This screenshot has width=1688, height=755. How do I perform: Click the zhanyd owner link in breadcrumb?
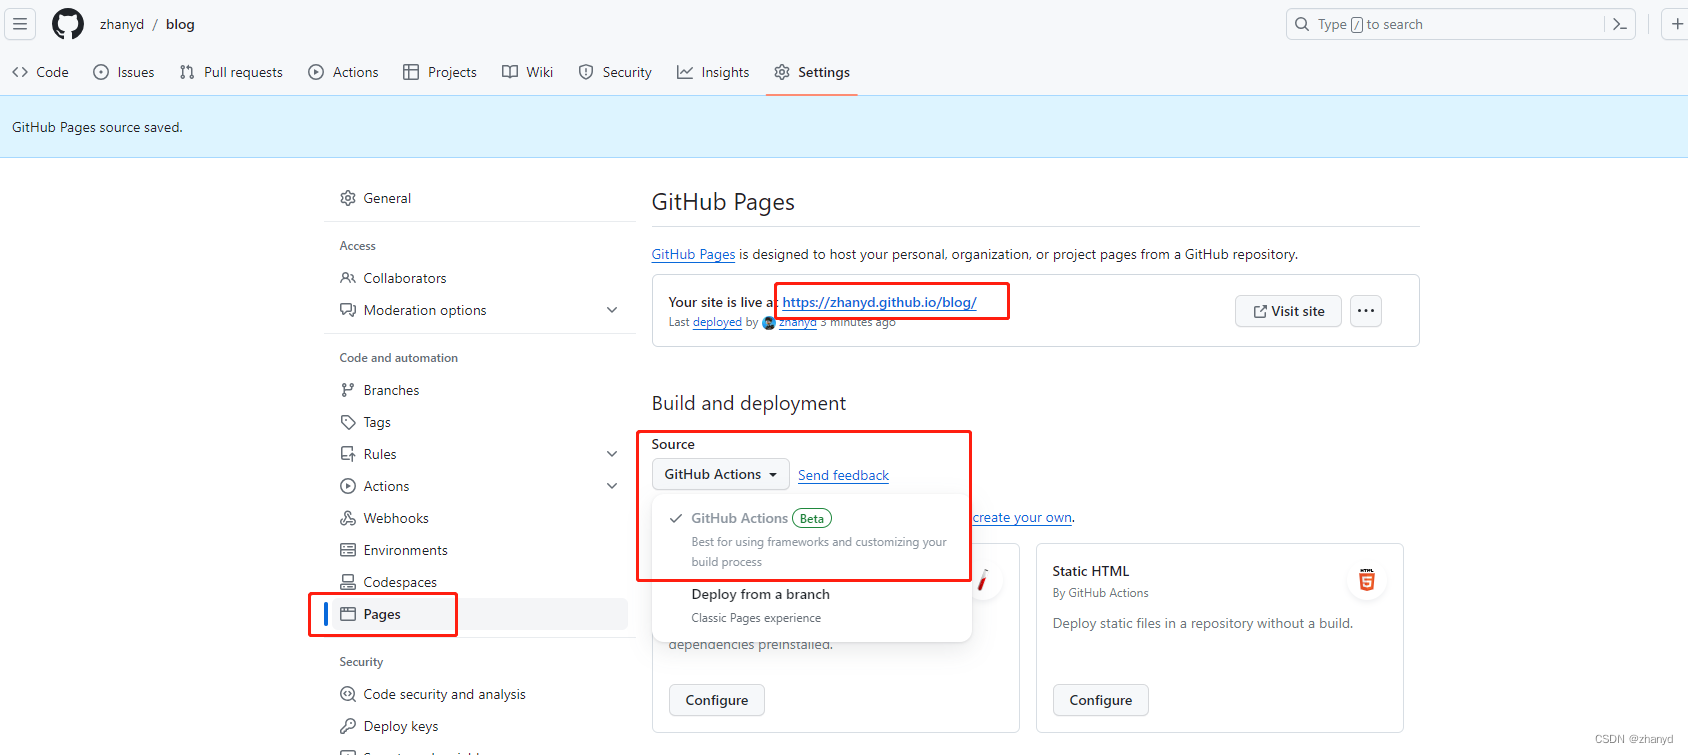(122, 24)
